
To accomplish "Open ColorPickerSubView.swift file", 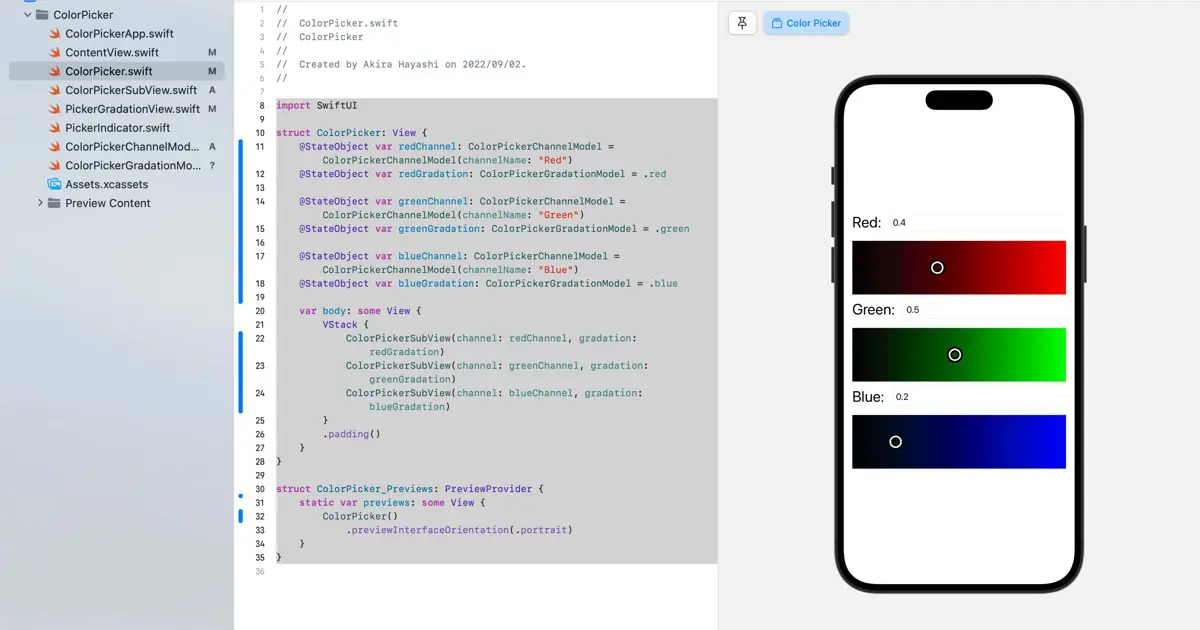I will click(x=131, y=90).
